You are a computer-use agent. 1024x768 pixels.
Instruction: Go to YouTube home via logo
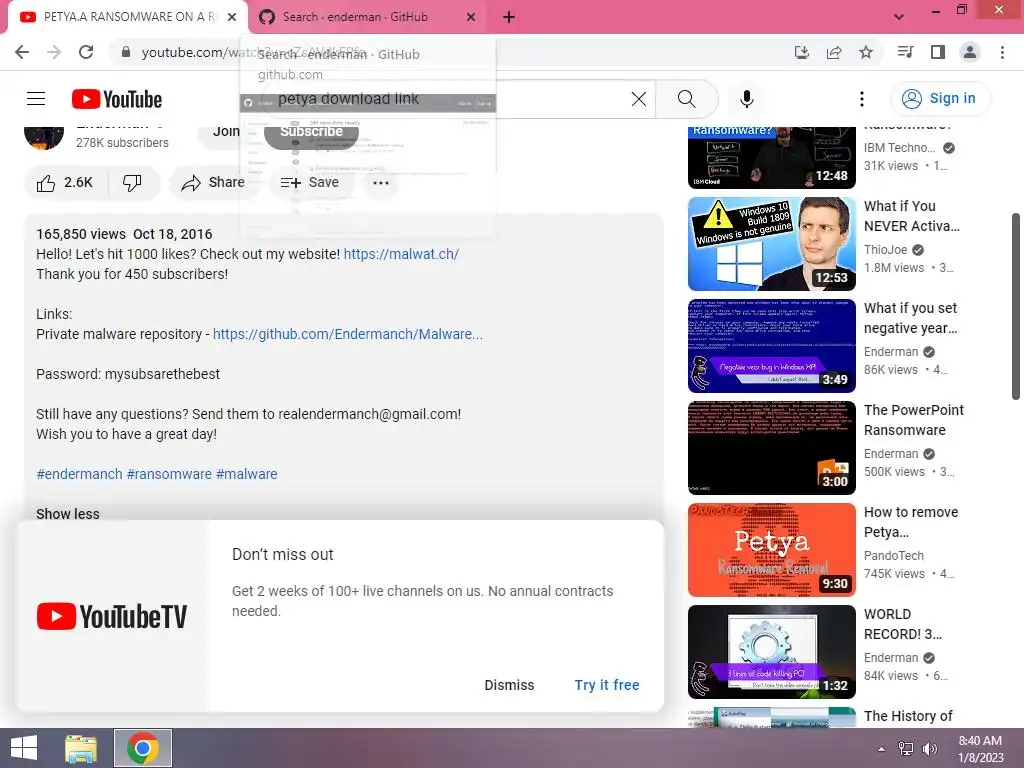tap(117, 99)
